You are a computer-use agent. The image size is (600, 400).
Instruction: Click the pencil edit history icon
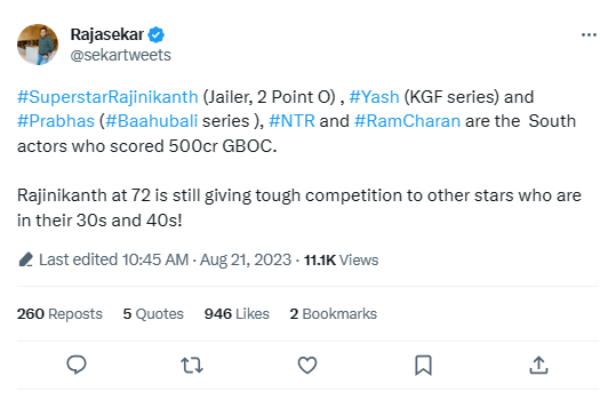[x=26, y=260]
